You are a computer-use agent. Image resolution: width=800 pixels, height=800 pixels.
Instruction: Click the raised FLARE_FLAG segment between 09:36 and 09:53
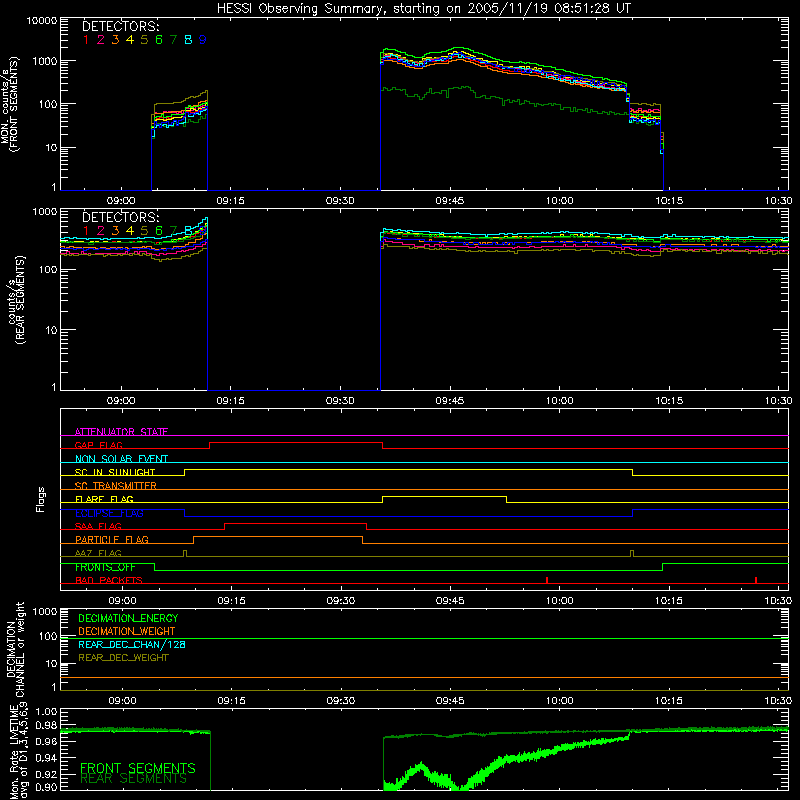[x=444, y=496]
